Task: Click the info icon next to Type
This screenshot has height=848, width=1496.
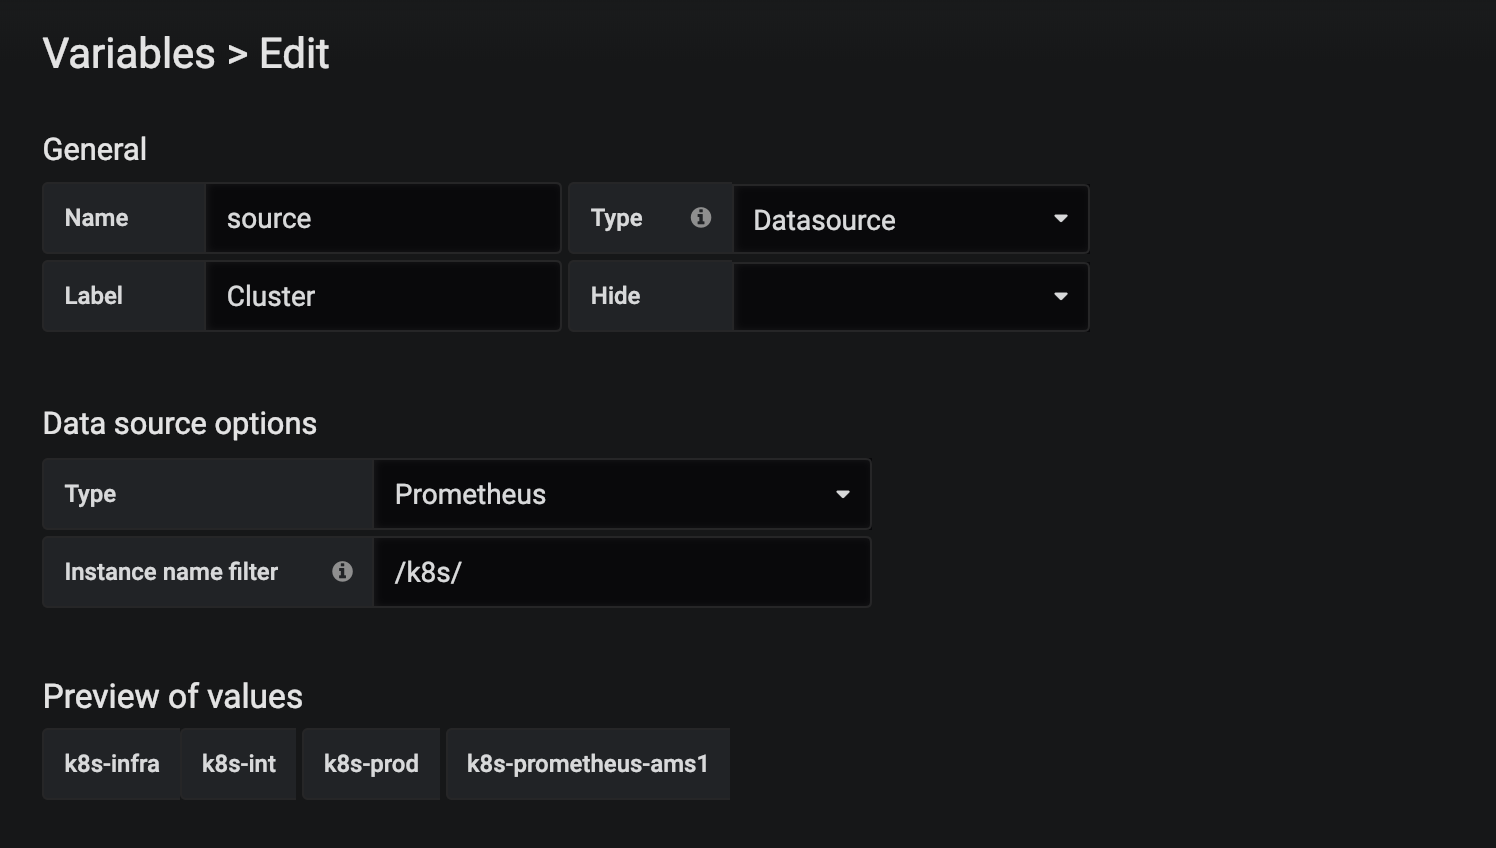Action: click(701, 217)
